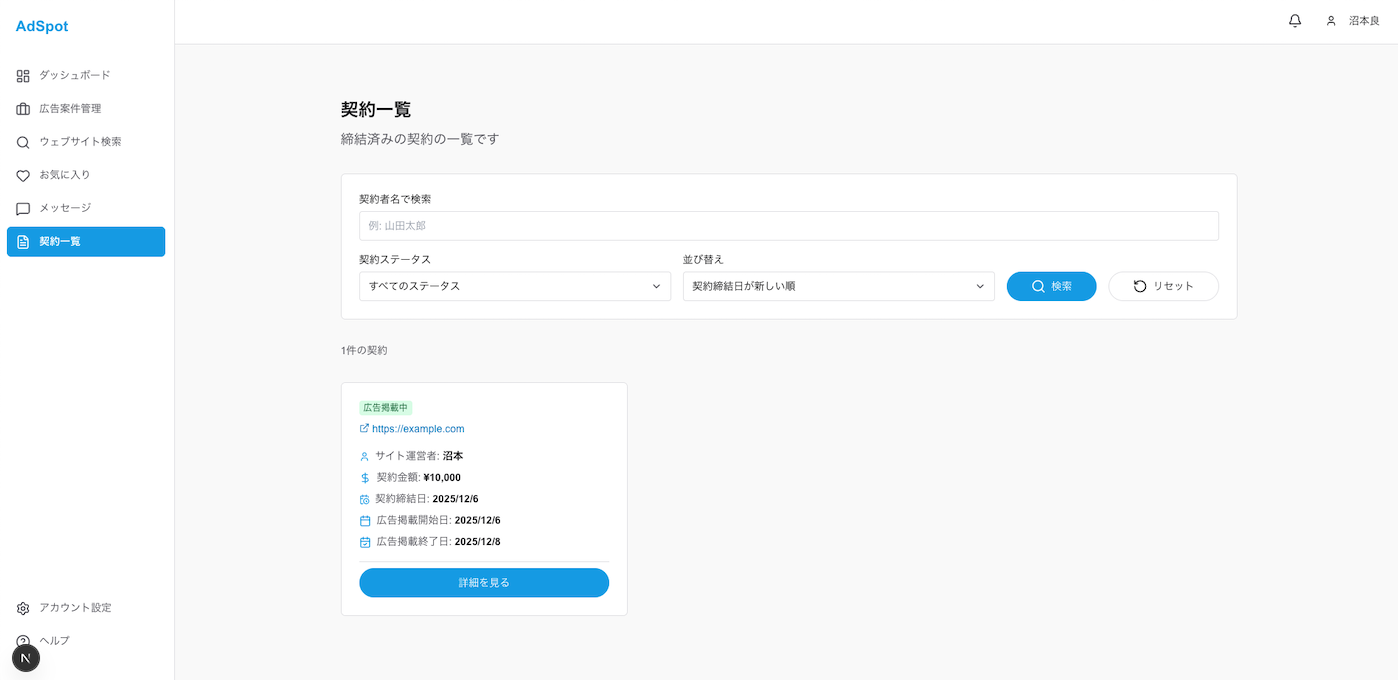The height and width of the screenshot is (680, 1398).
Task: Click inside the 契約者名で検索 input field
Action: tap(789, 225)
